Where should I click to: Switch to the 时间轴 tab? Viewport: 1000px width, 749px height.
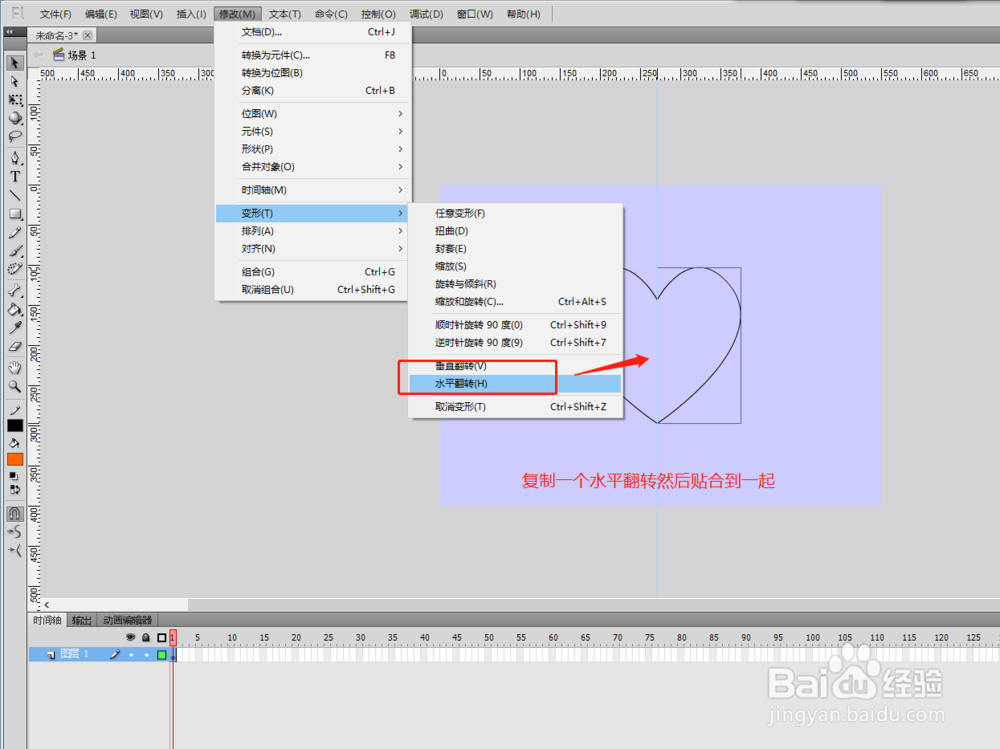click(47, 620)
